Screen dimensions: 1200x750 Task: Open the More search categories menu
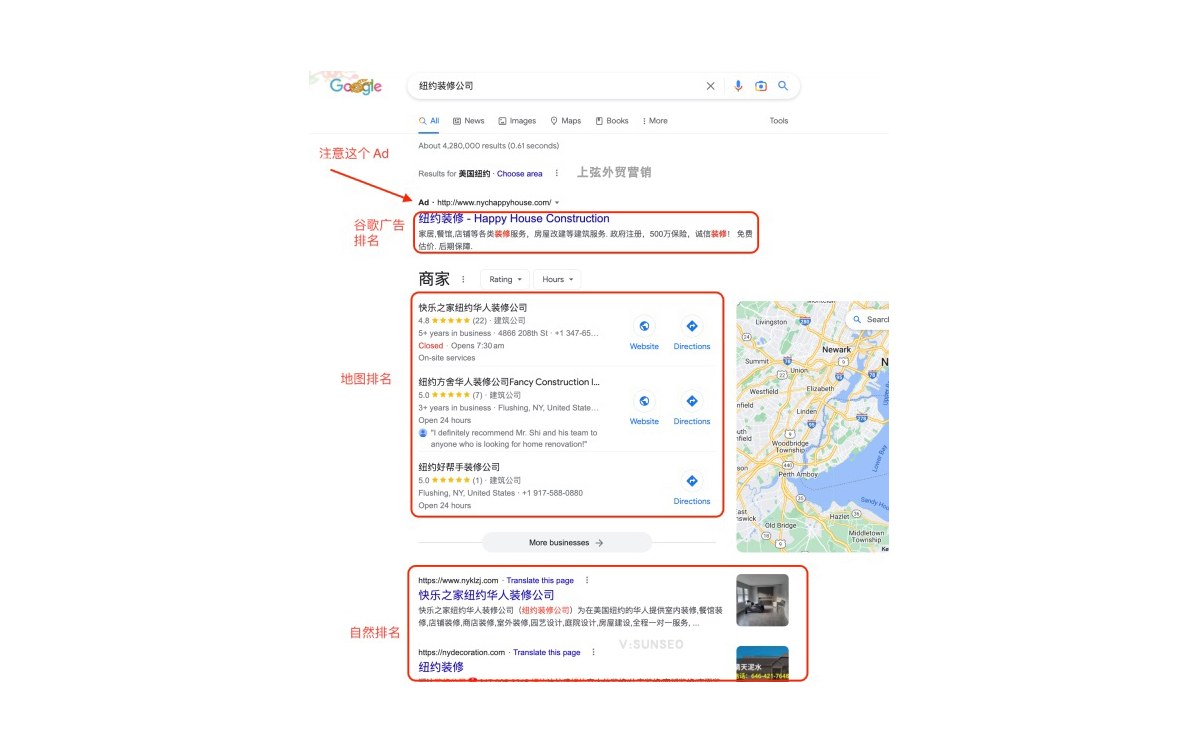point(655,121)
